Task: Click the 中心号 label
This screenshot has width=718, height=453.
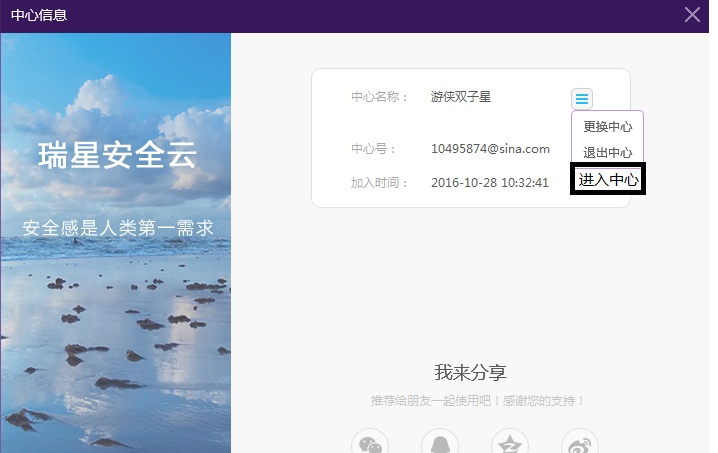Action: point(373,149)
